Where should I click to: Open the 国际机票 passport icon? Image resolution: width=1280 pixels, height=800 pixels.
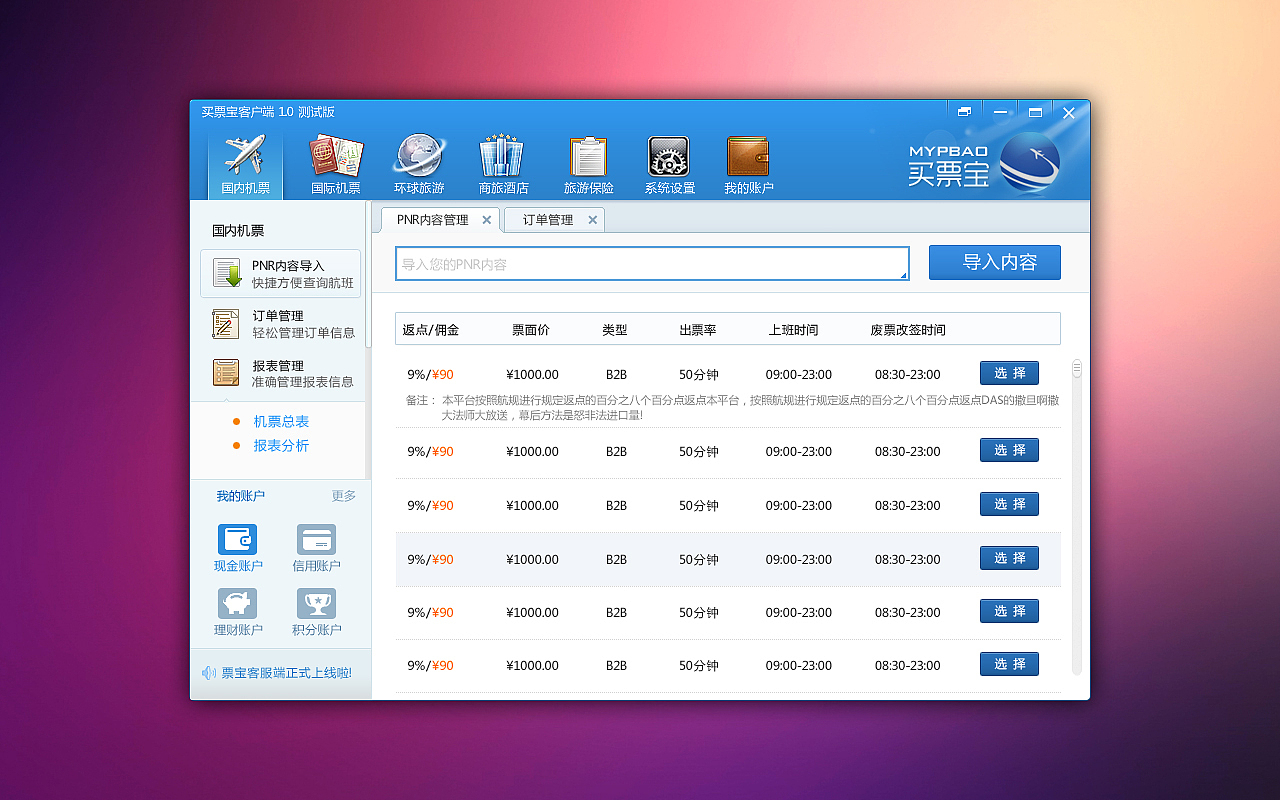[336, 163]
